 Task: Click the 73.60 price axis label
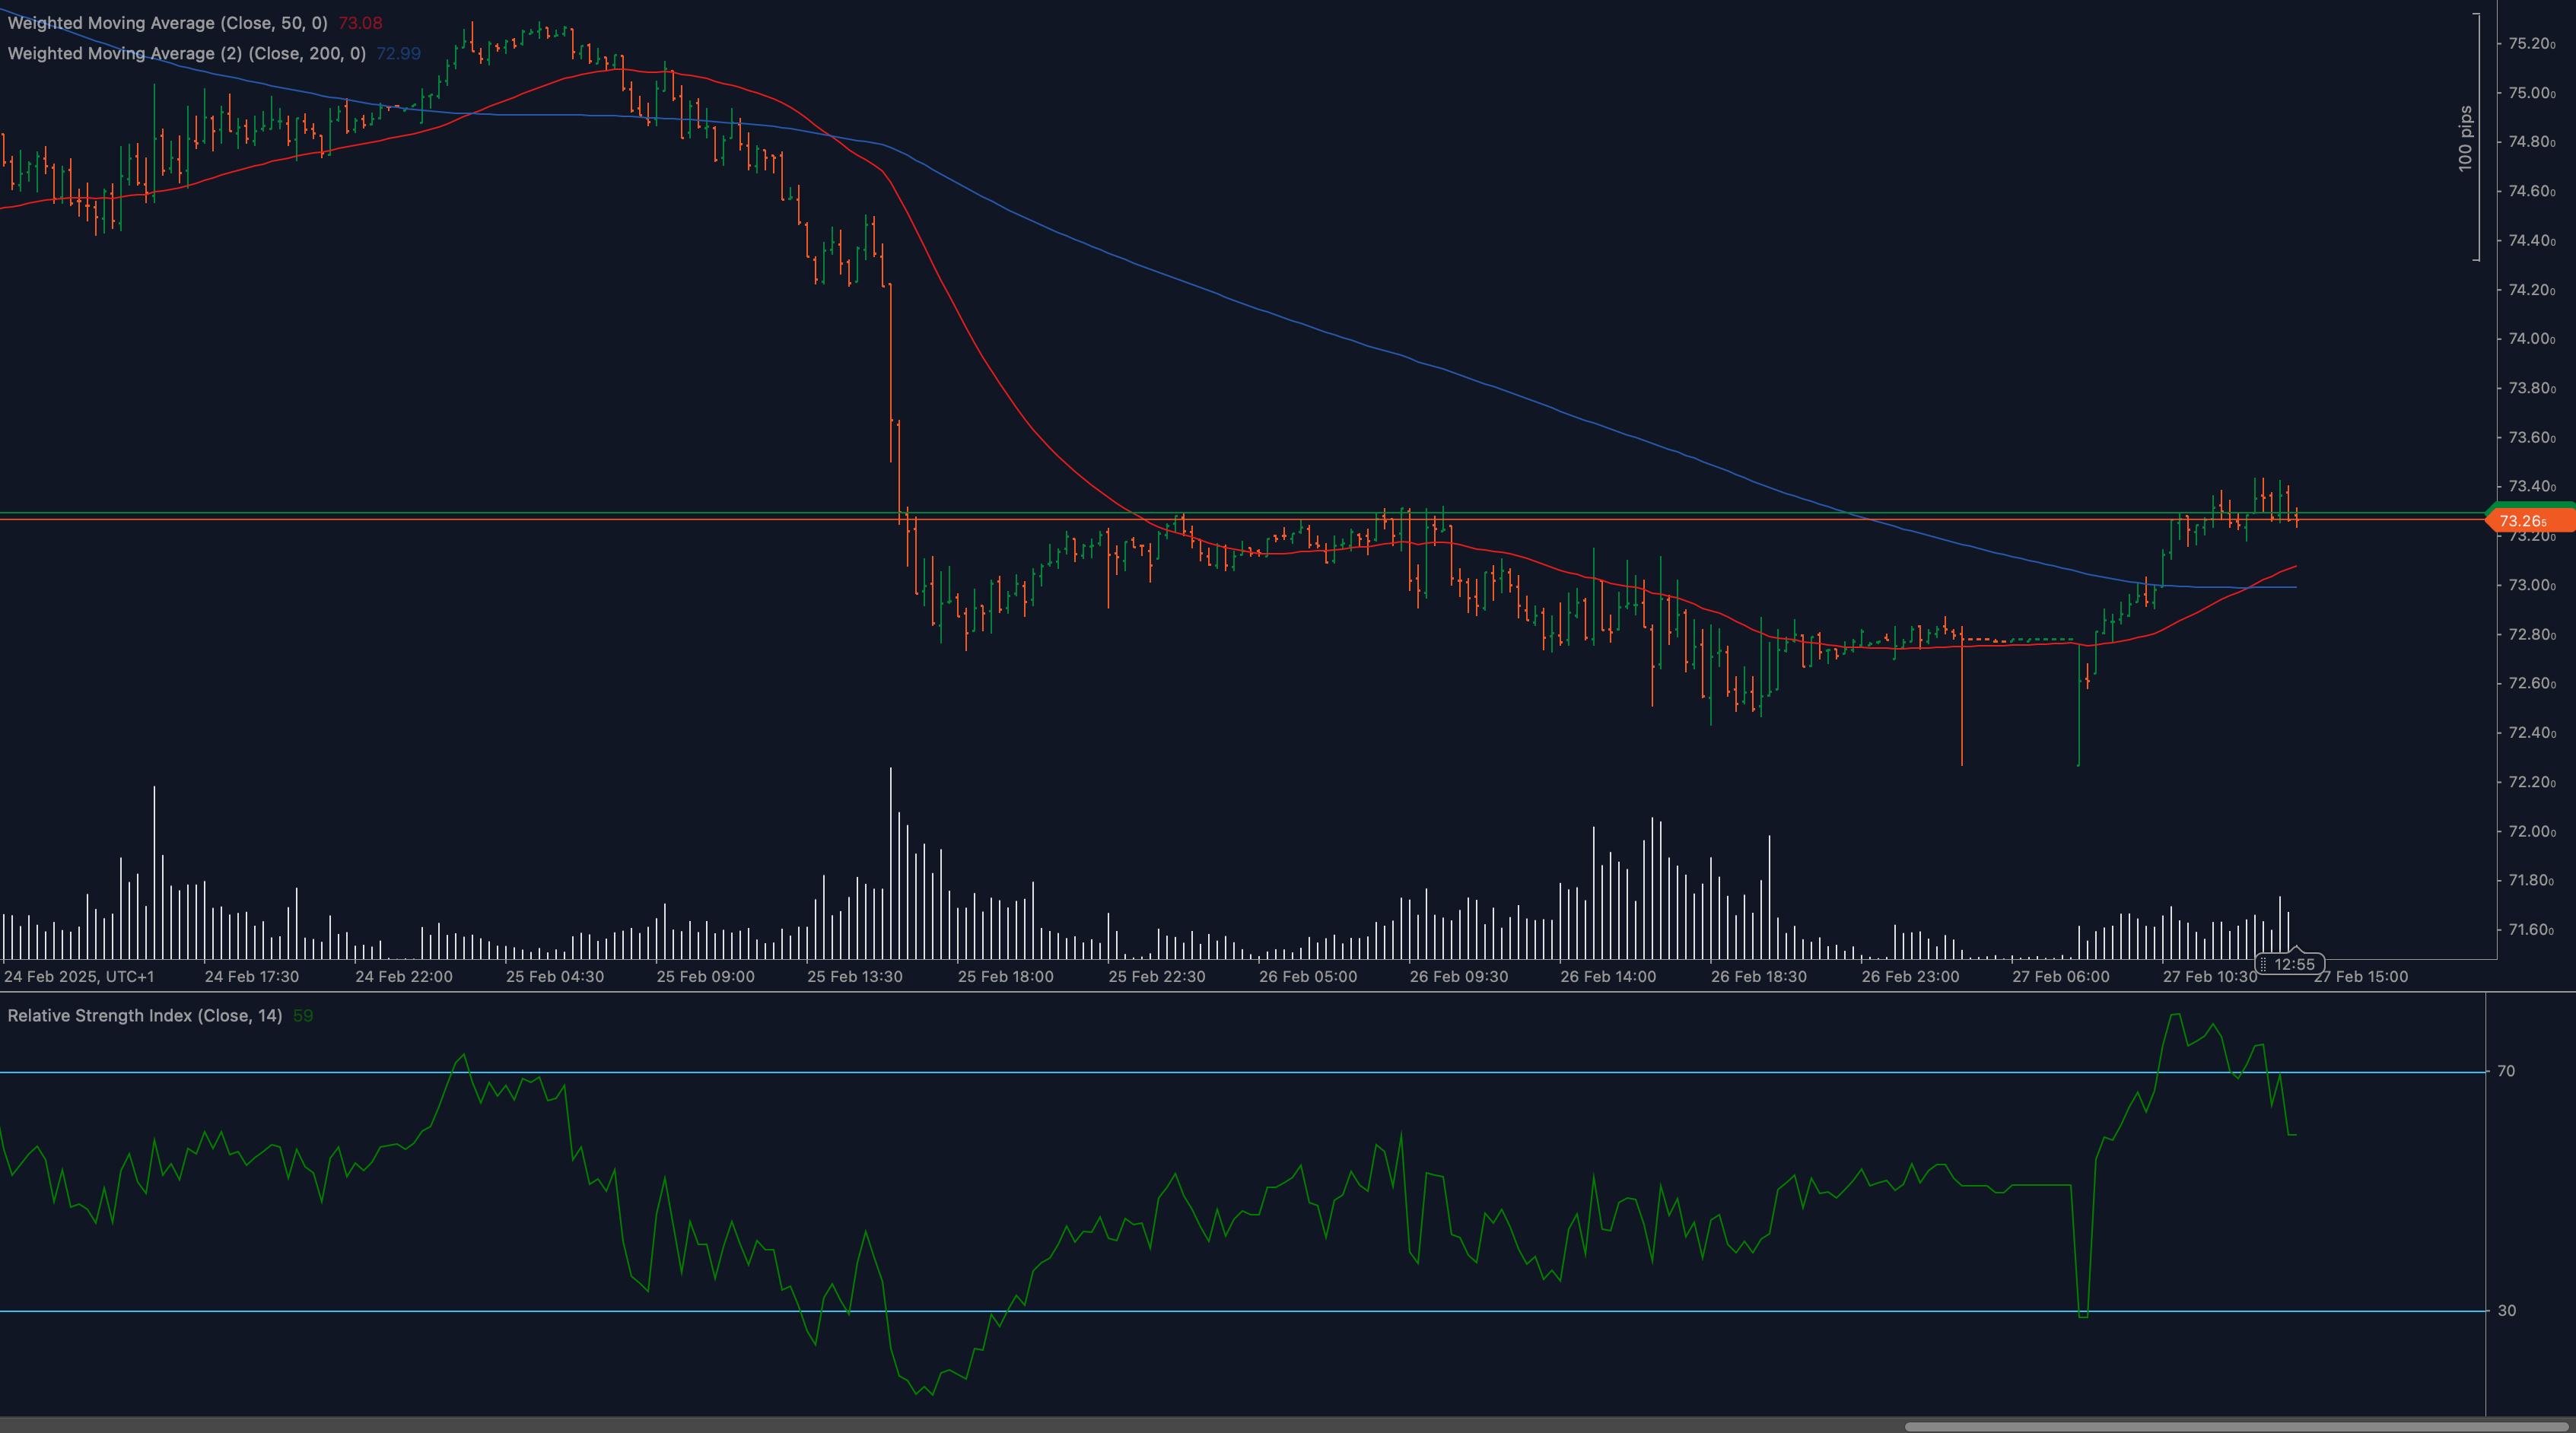click(2531, 438)
